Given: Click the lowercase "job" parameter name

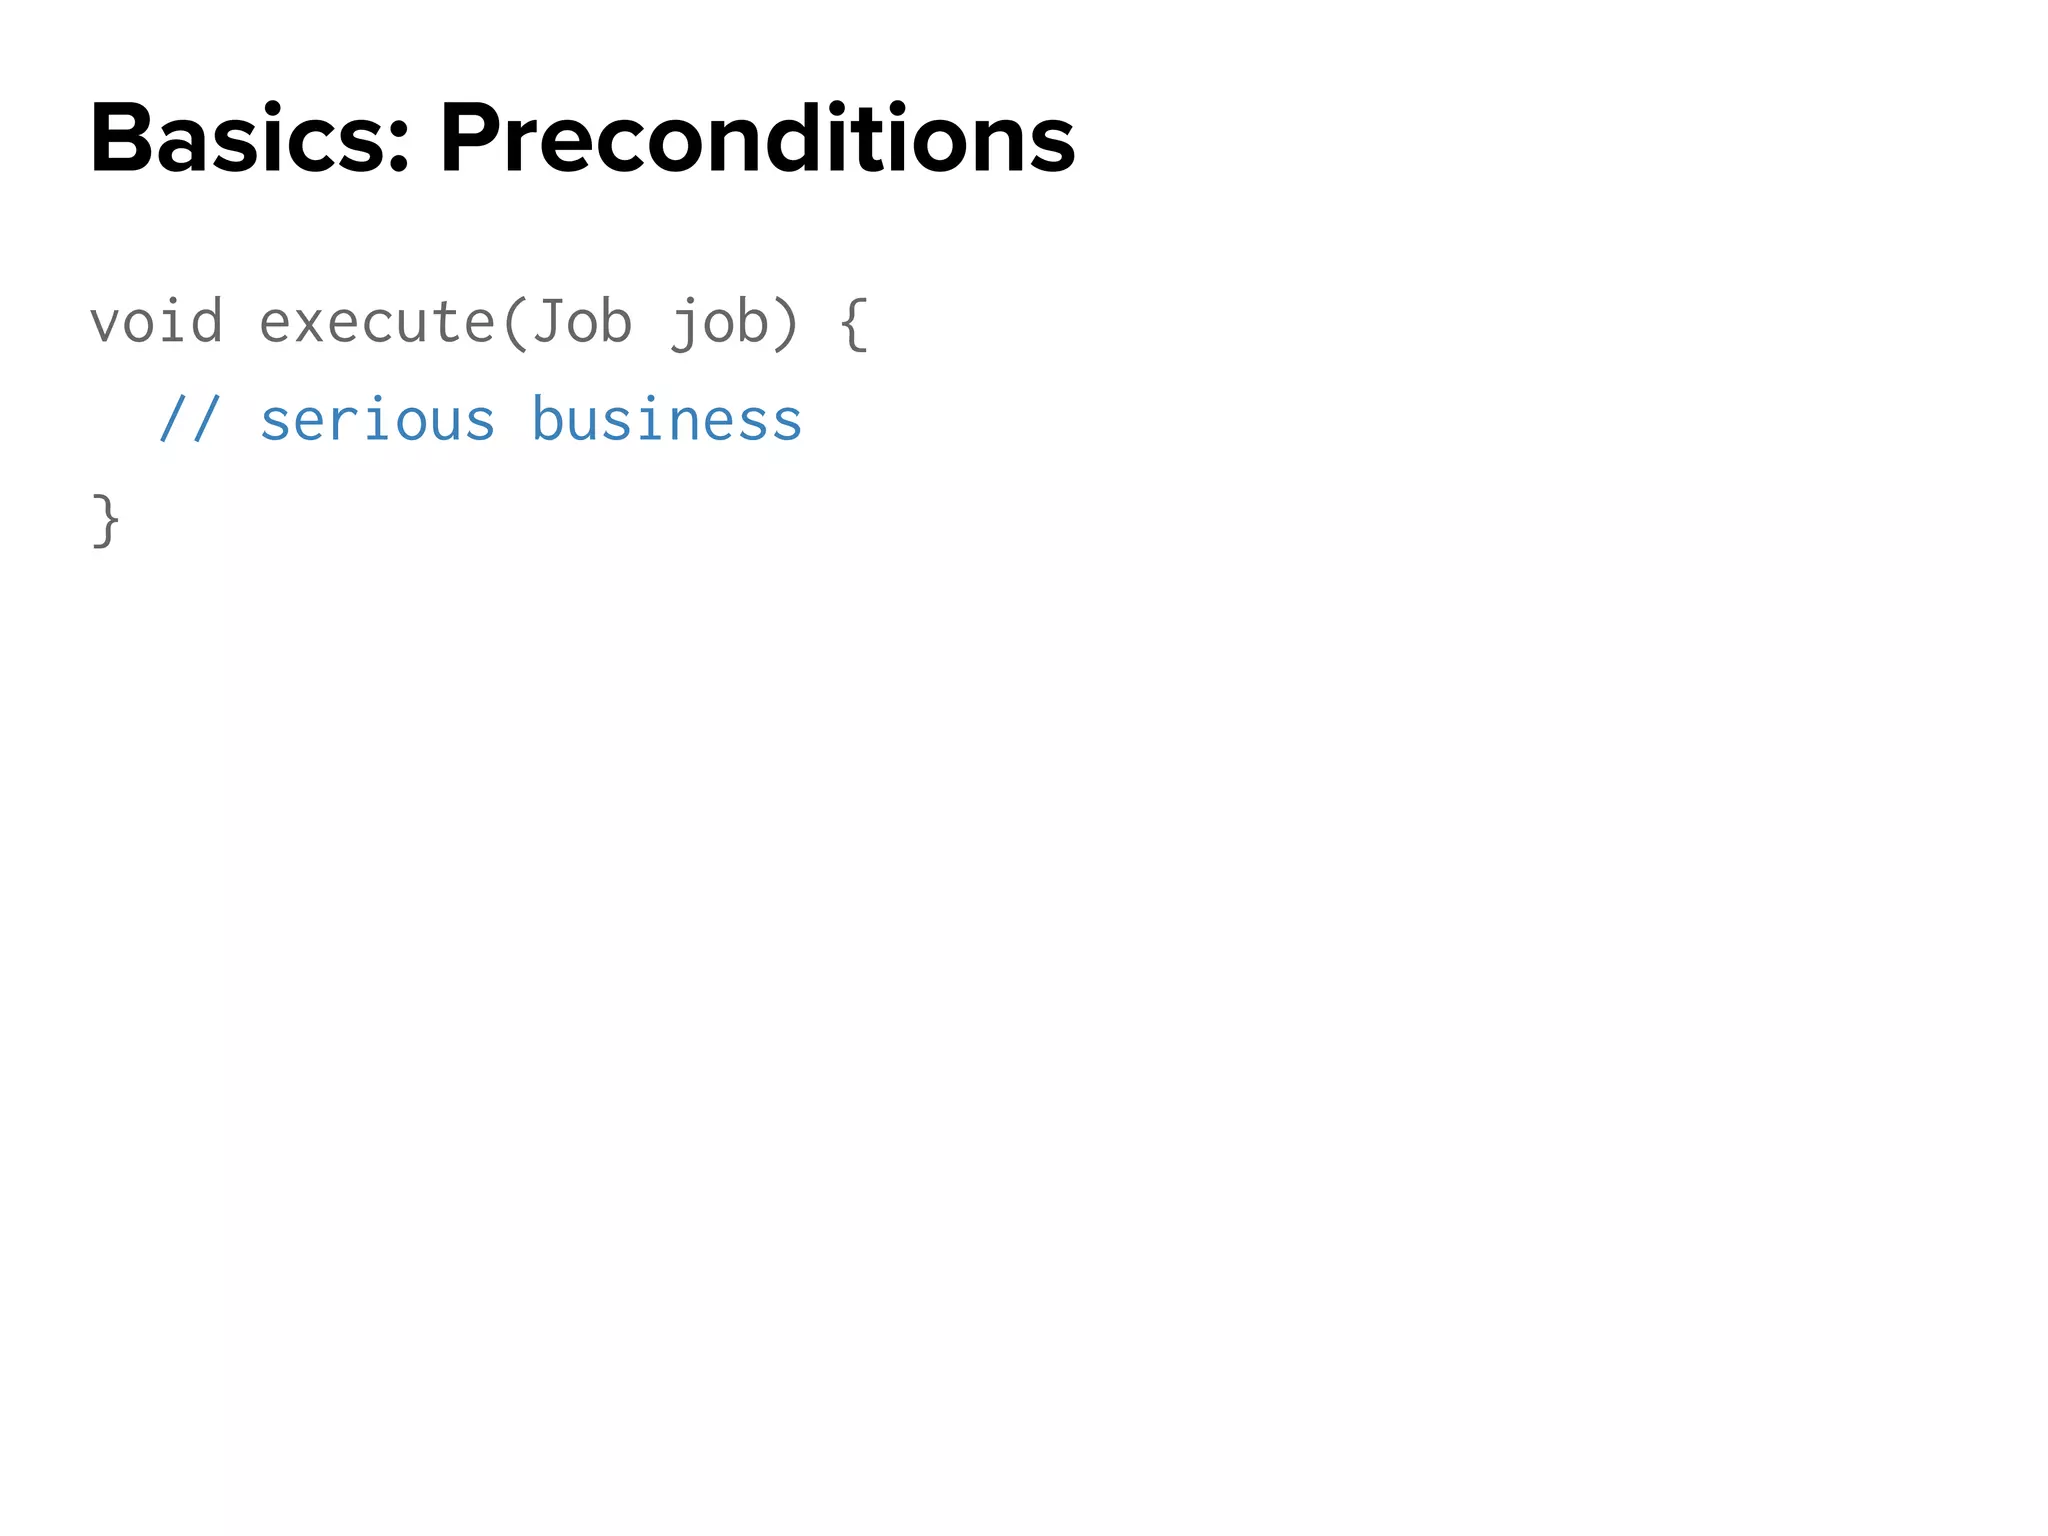Looking at the screenshot, I should (x=718, y=323).
